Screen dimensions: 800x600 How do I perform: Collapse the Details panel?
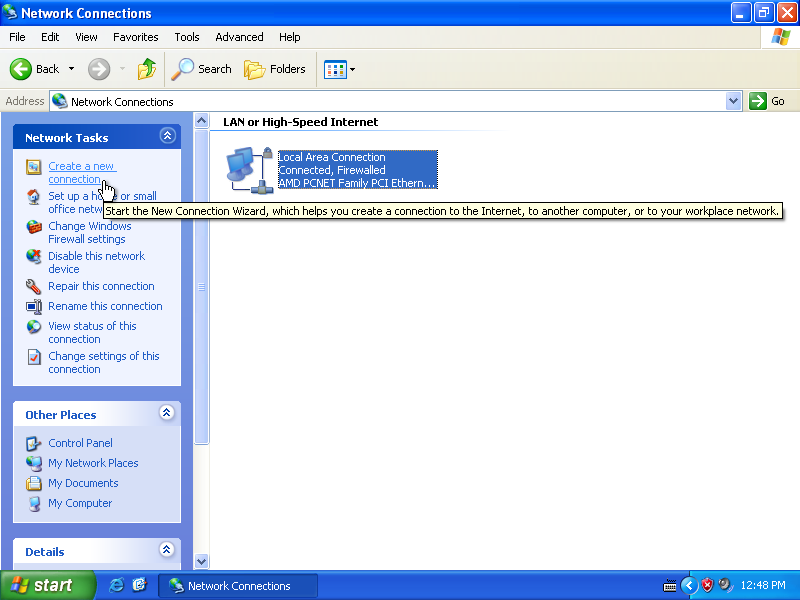(x=167, y=549)
